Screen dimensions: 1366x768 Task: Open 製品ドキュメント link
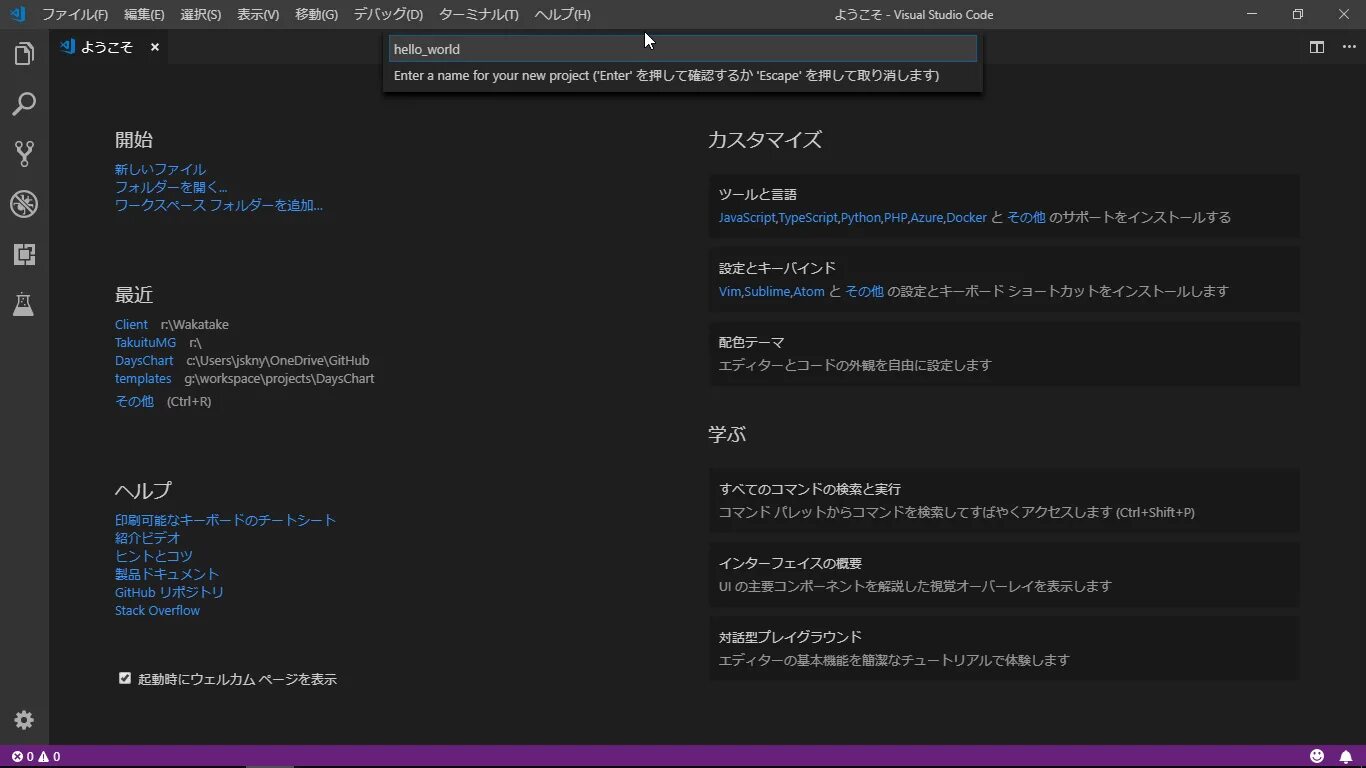167,574
